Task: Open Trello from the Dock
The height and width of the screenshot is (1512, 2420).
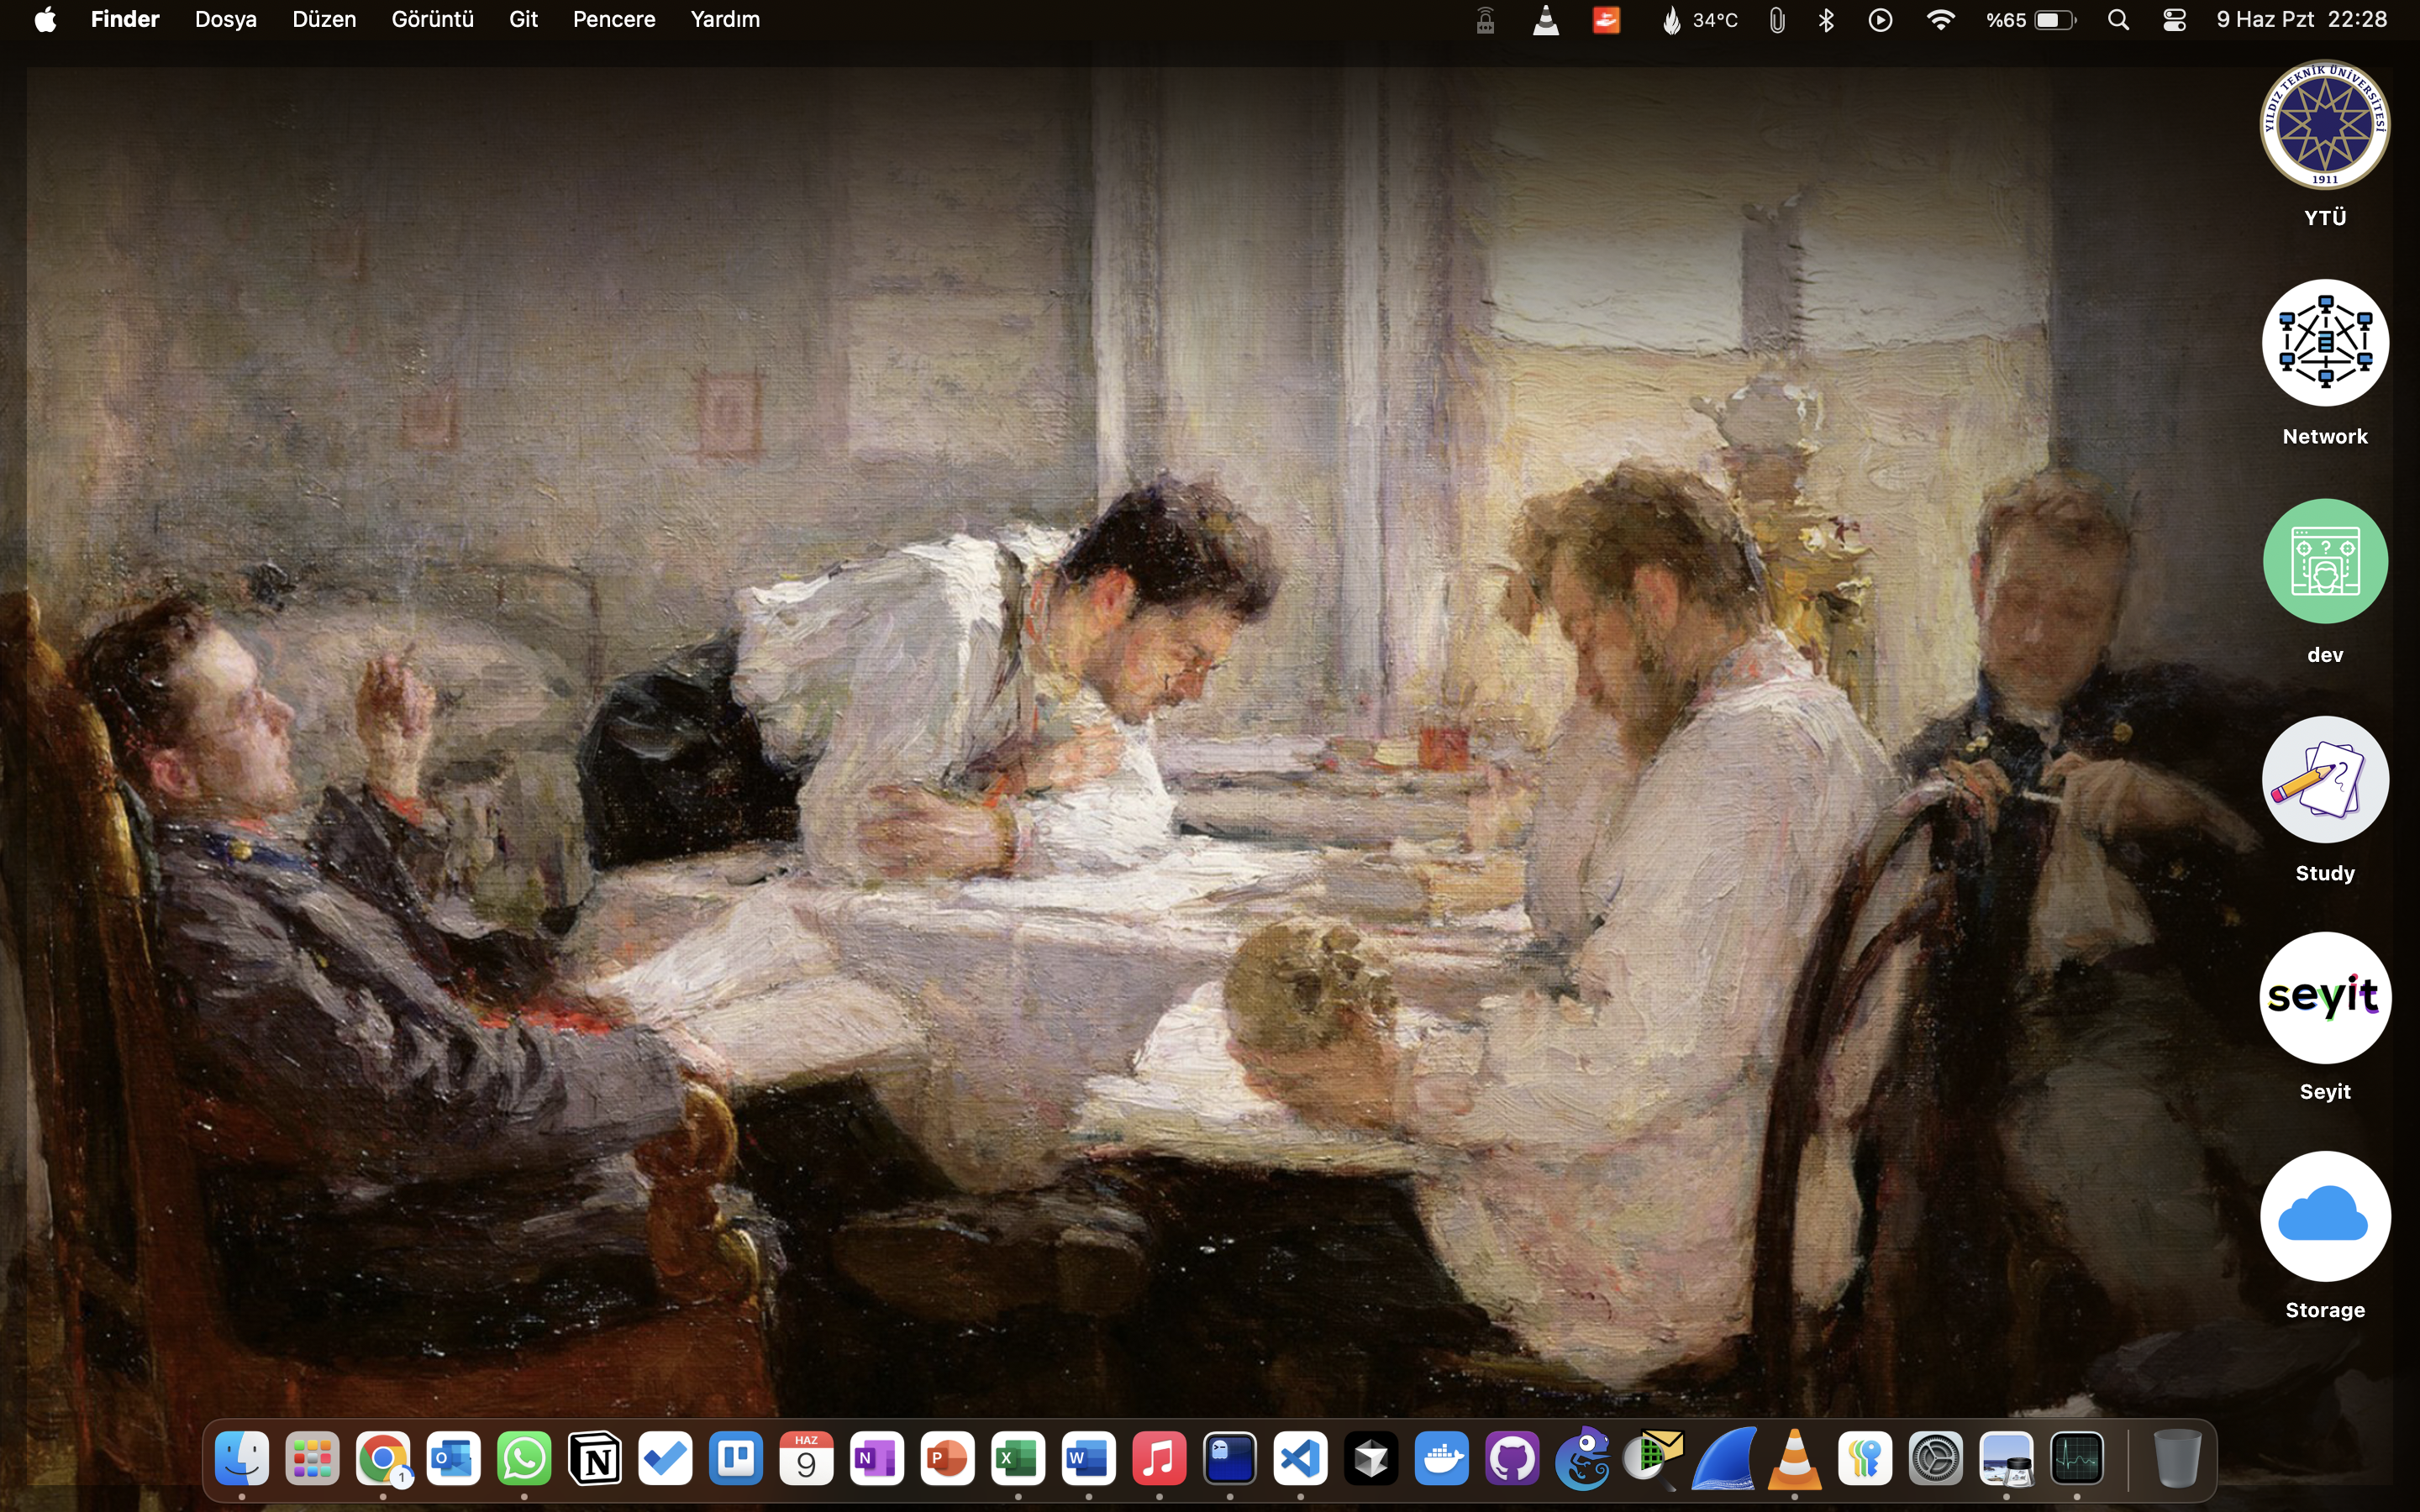Action: click(x=736, y=1459)
